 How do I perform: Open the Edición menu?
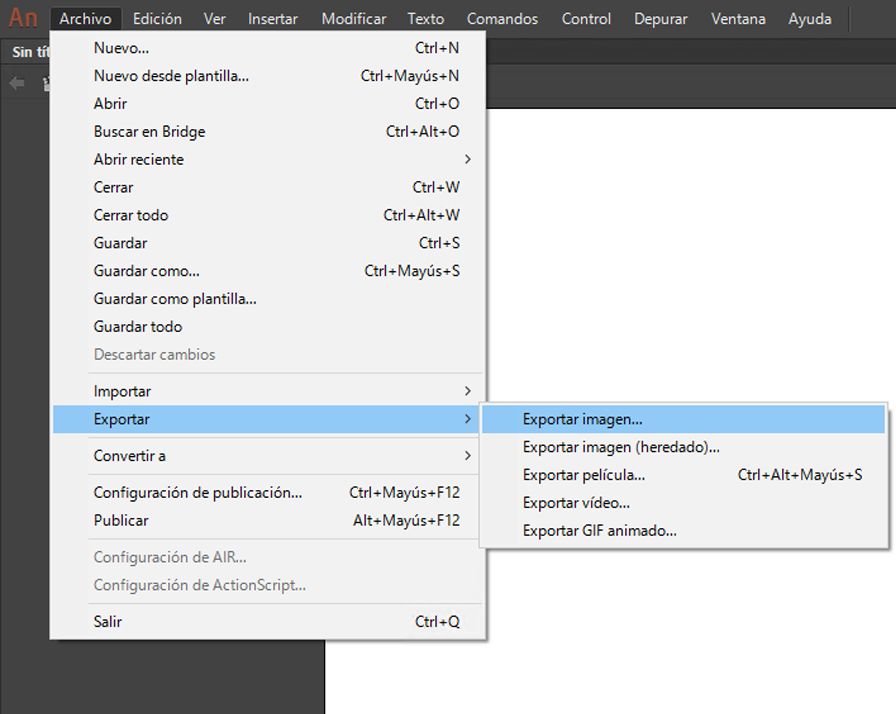(x=157, y=19)
